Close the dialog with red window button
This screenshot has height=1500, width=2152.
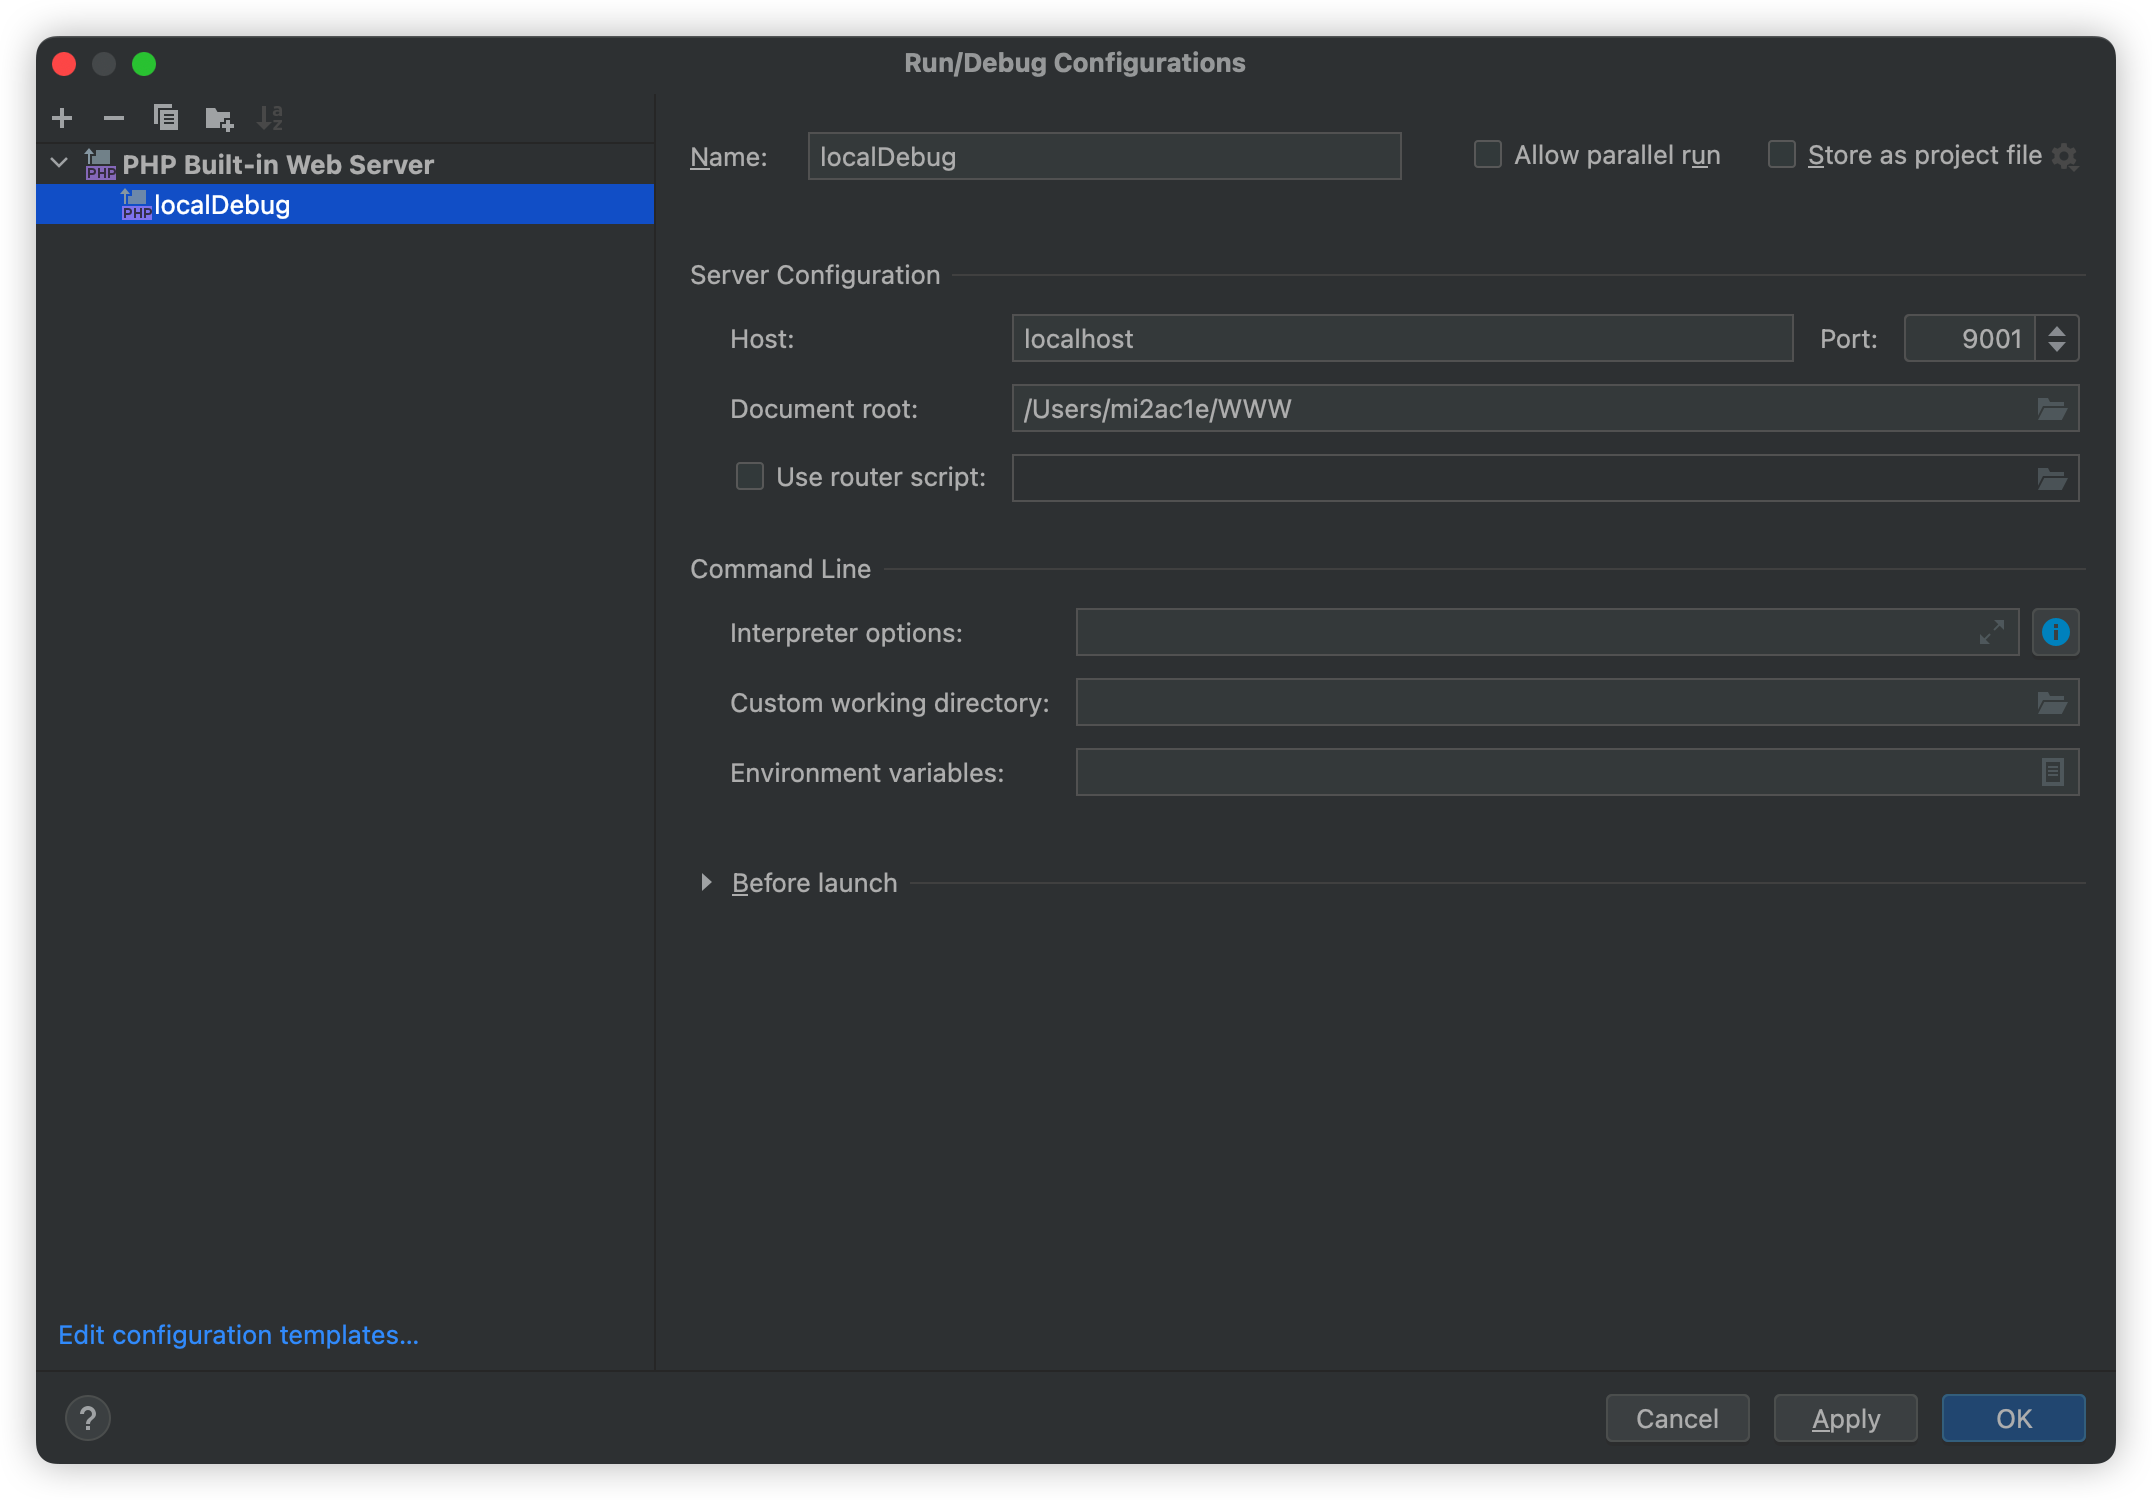[64, 64]
